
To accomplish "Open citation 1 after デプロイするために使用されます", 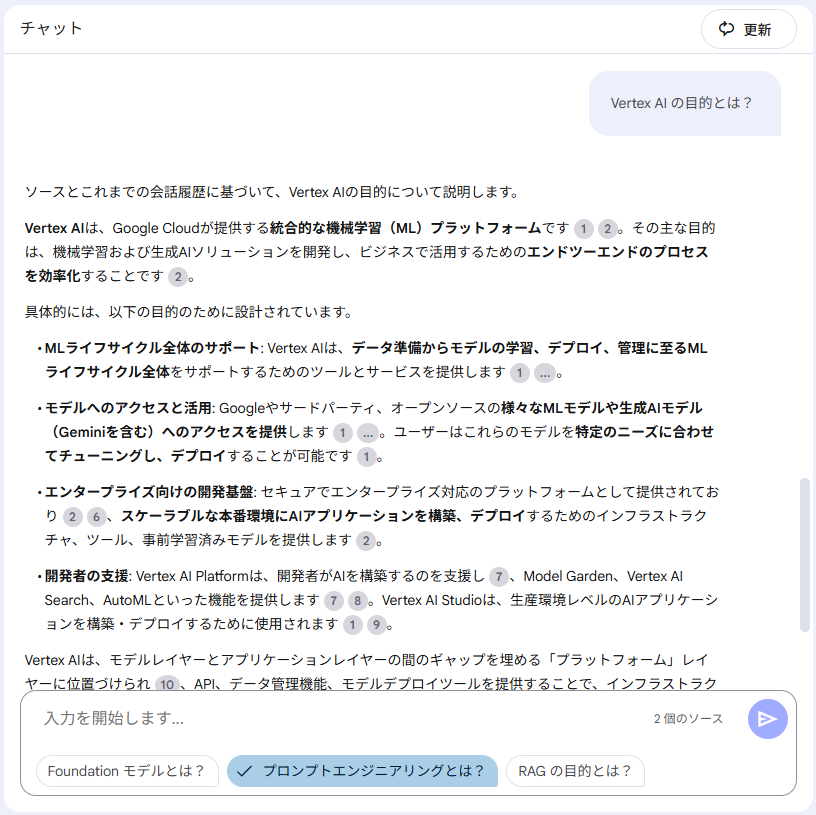I will 353,625.
